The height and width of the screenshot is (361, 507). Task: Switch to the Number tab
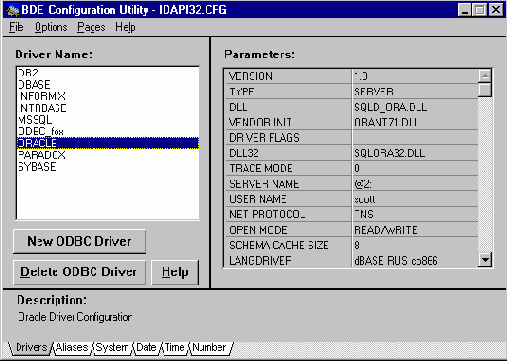click(209, 347)
